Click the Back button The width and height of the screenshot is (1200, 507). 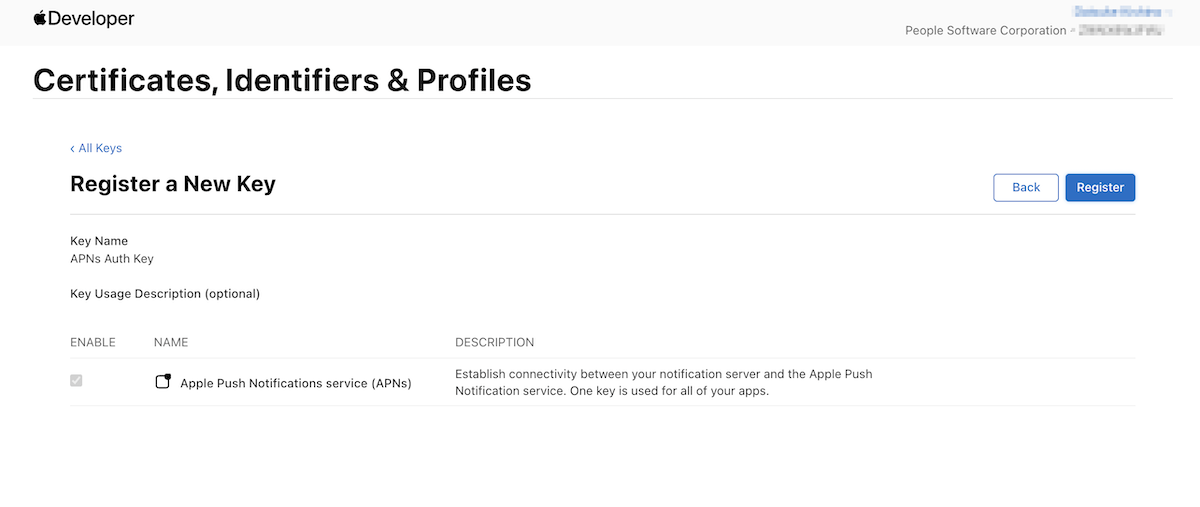pos(1026,187)
